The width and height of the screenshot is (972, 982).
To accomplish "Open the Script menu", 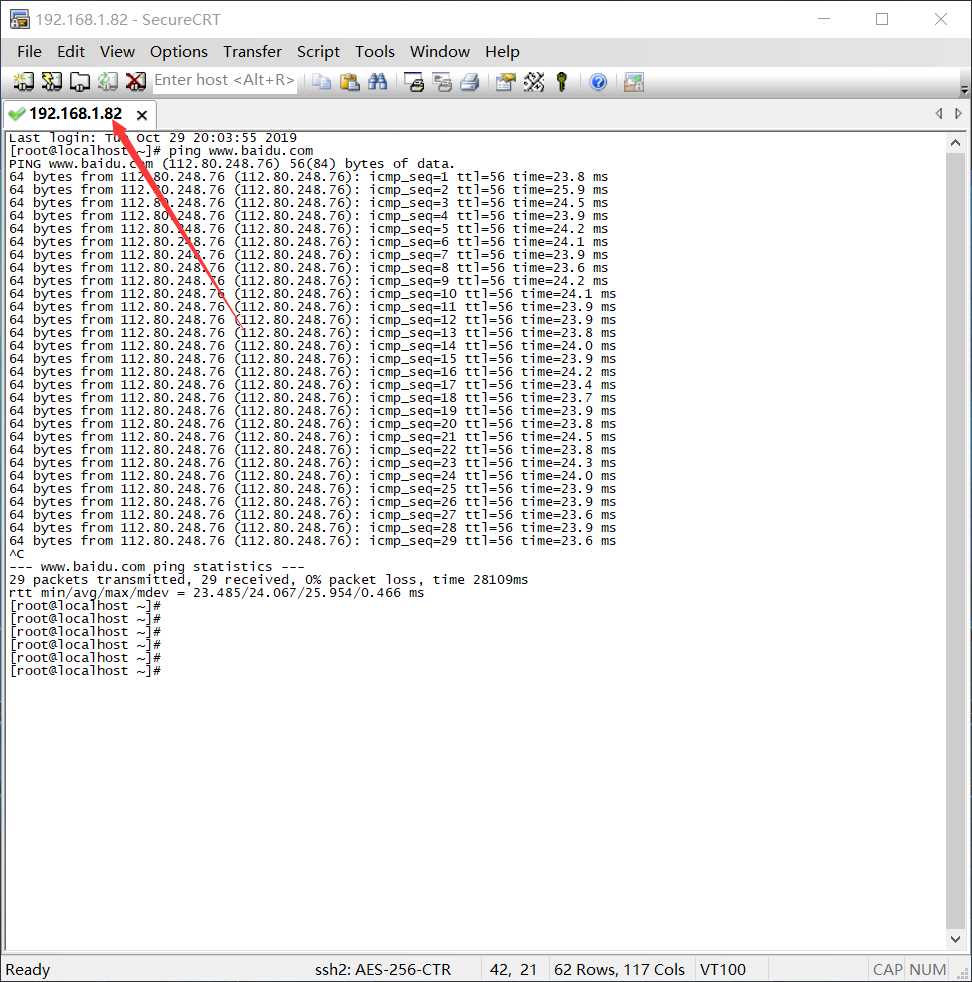I will click(x=318, y=51).
